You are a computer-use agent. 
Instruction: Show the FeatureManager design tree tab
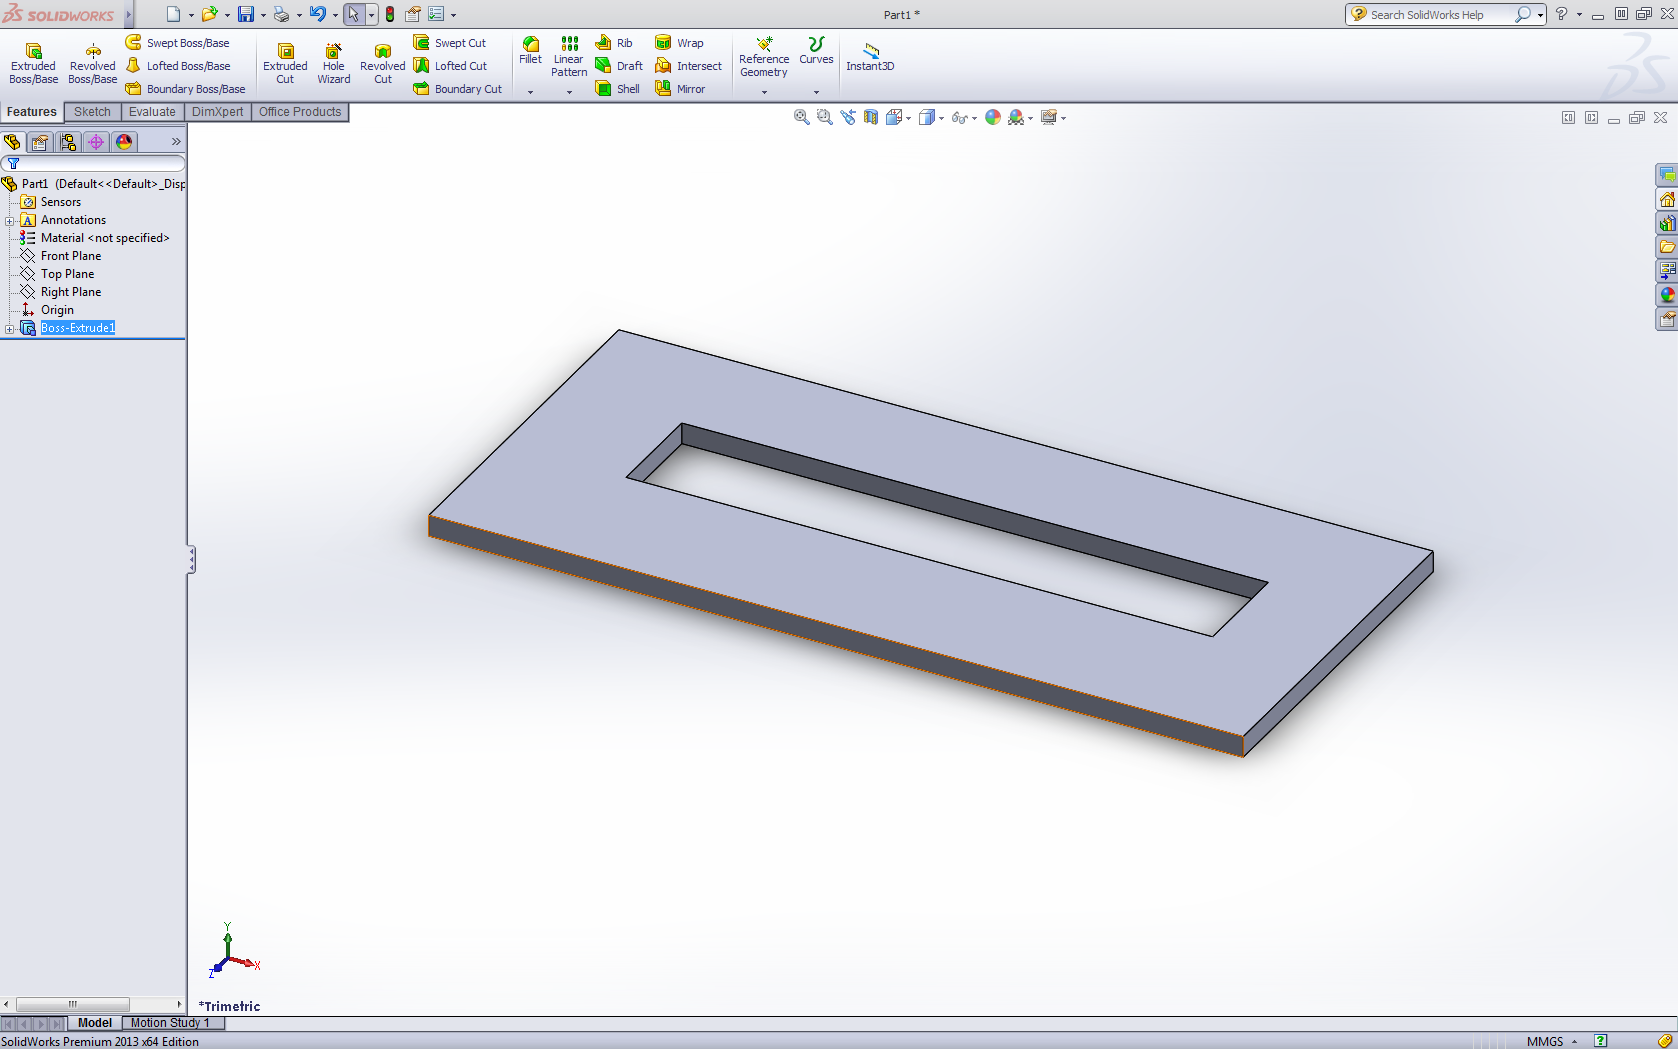(12, 142)
